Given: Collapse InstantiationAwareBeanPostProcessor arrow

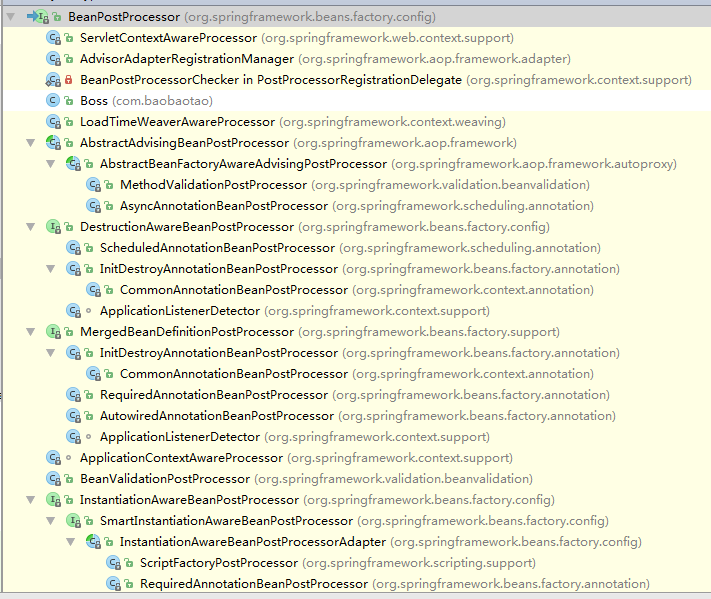Looking at the screenshot, I should [x=30, y=500].
